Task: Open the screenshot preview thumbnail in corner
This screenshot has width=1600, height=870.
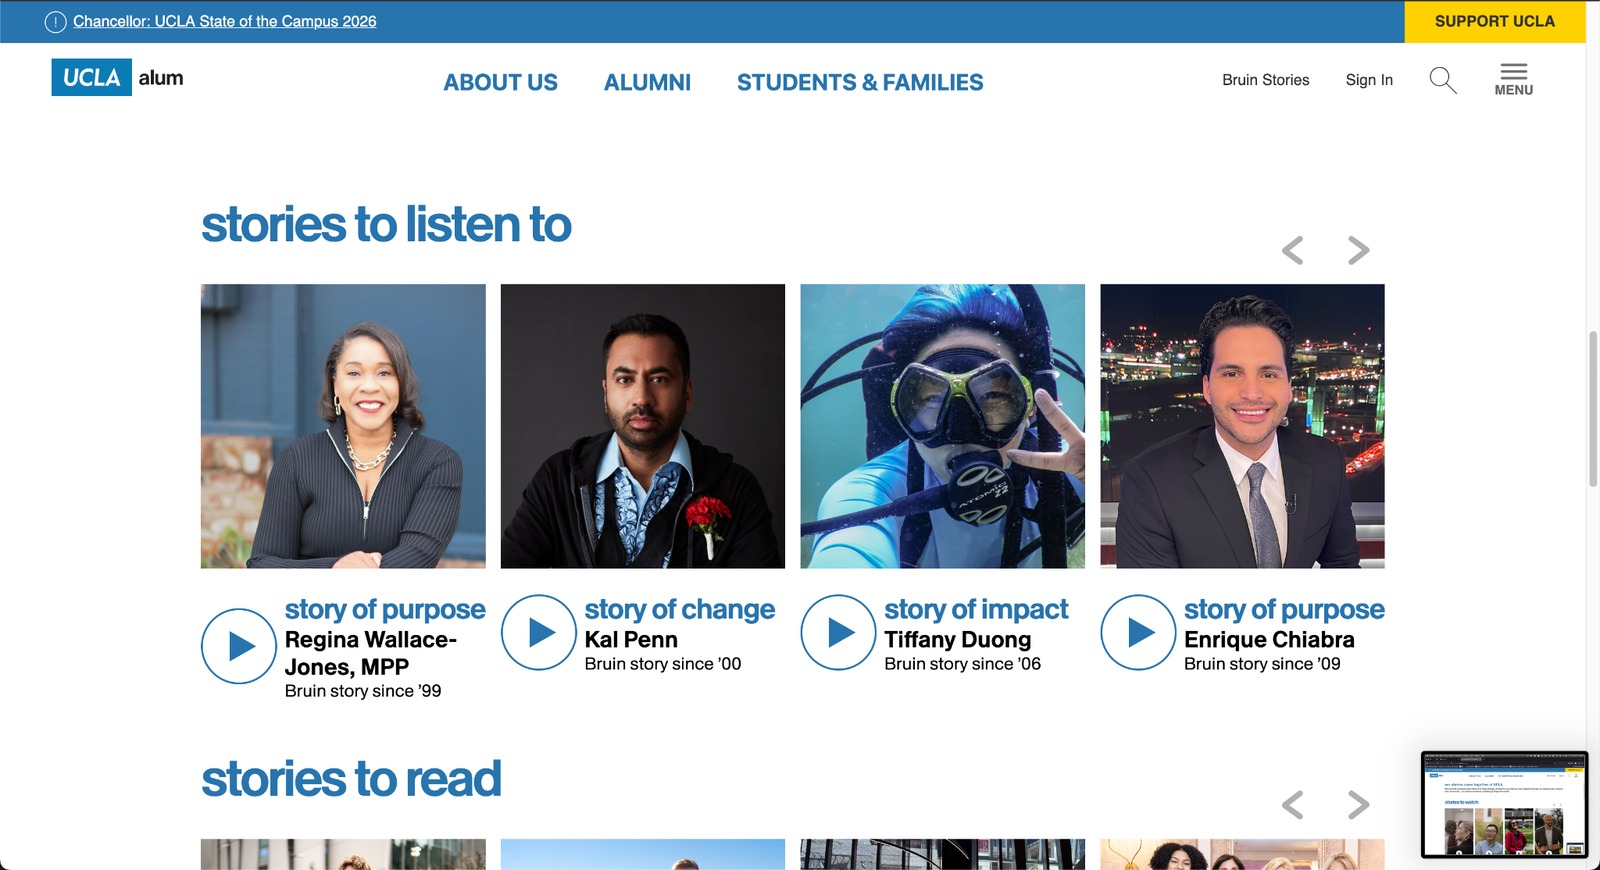Action: point(1504,805)
